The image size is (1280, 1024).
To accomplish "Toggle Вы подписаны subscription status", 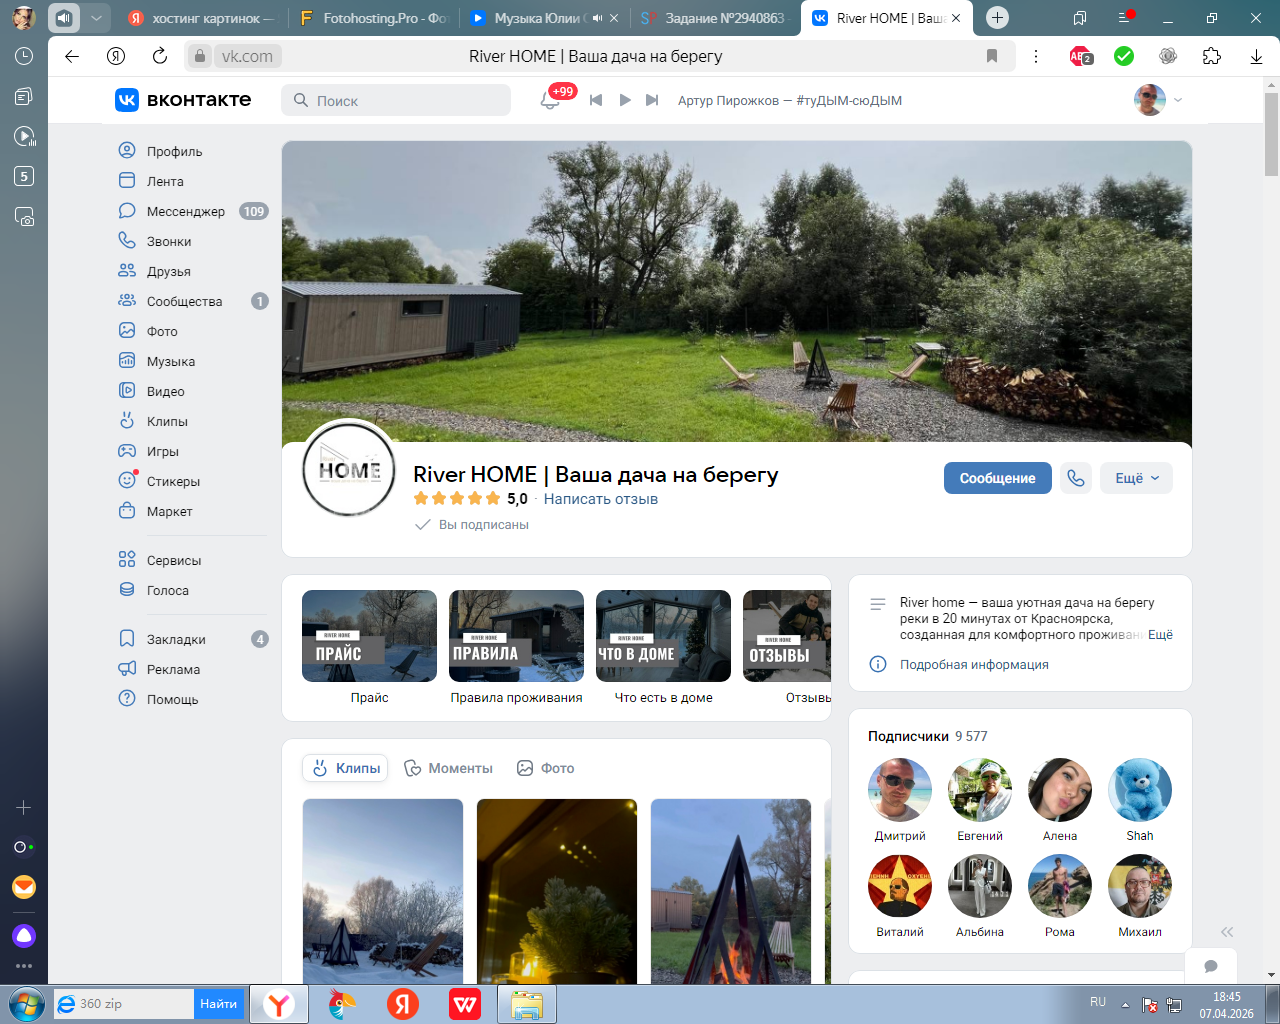I will pyautogui.click(x=472, y=525).
